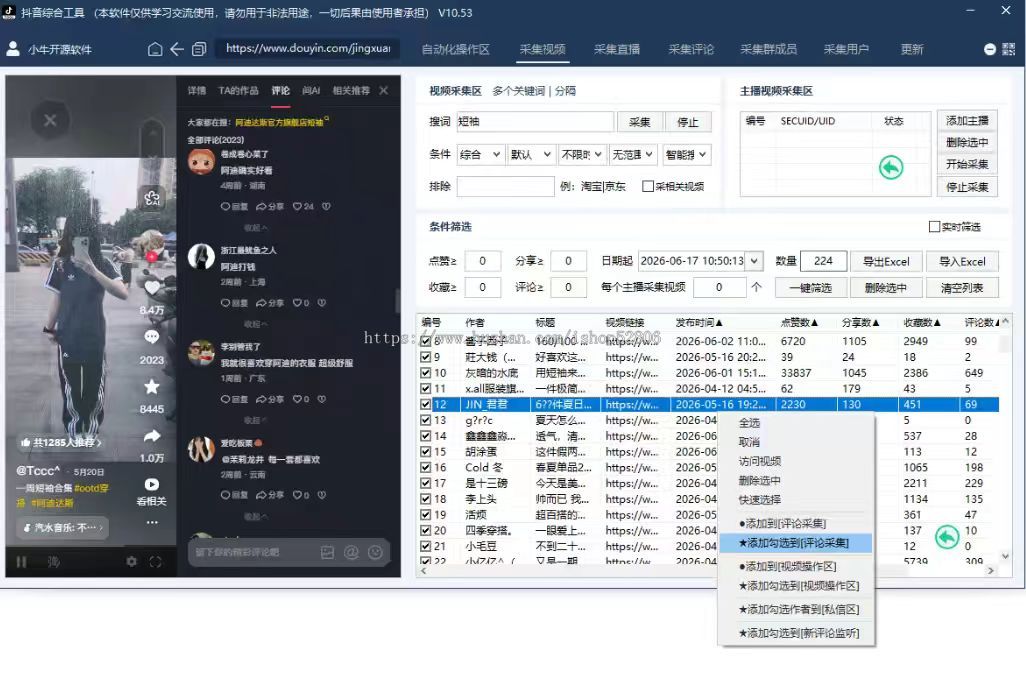The image size is (1026, 675).
Task: Open the 不限时 time dropdown
Action: click(582, 154)
